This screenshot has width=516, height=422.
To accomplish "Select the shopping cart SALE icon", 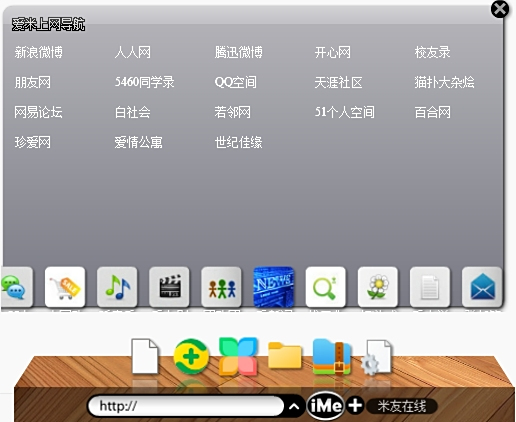I will 65,287.
